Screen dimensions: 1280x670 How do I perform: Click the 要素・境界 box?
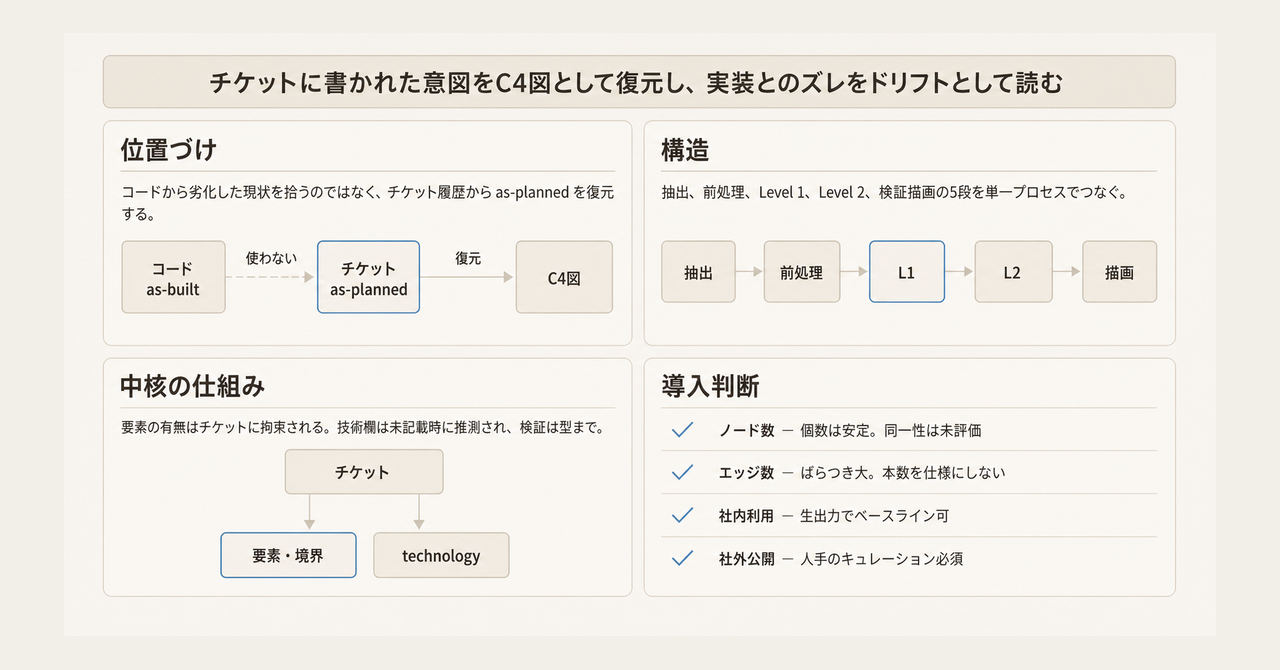point(288,555)
